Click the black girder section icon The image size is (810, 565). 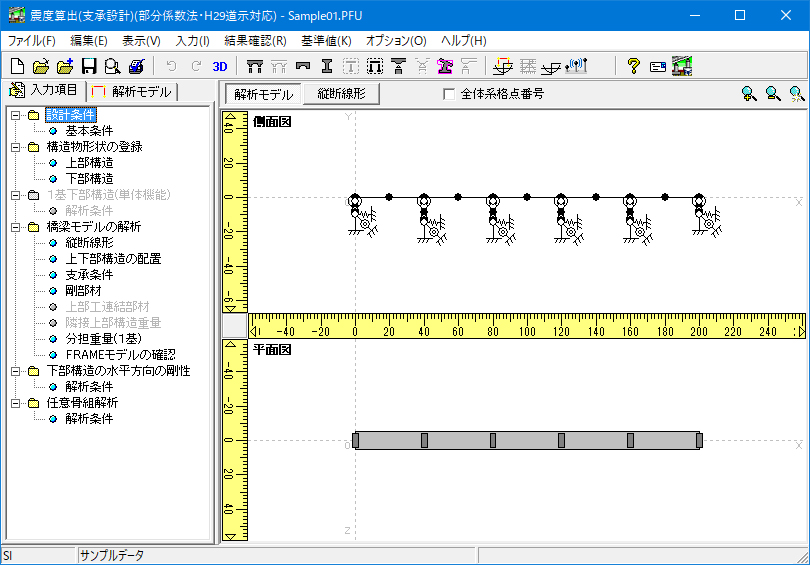pyautogui.click(x=303, y=66)
